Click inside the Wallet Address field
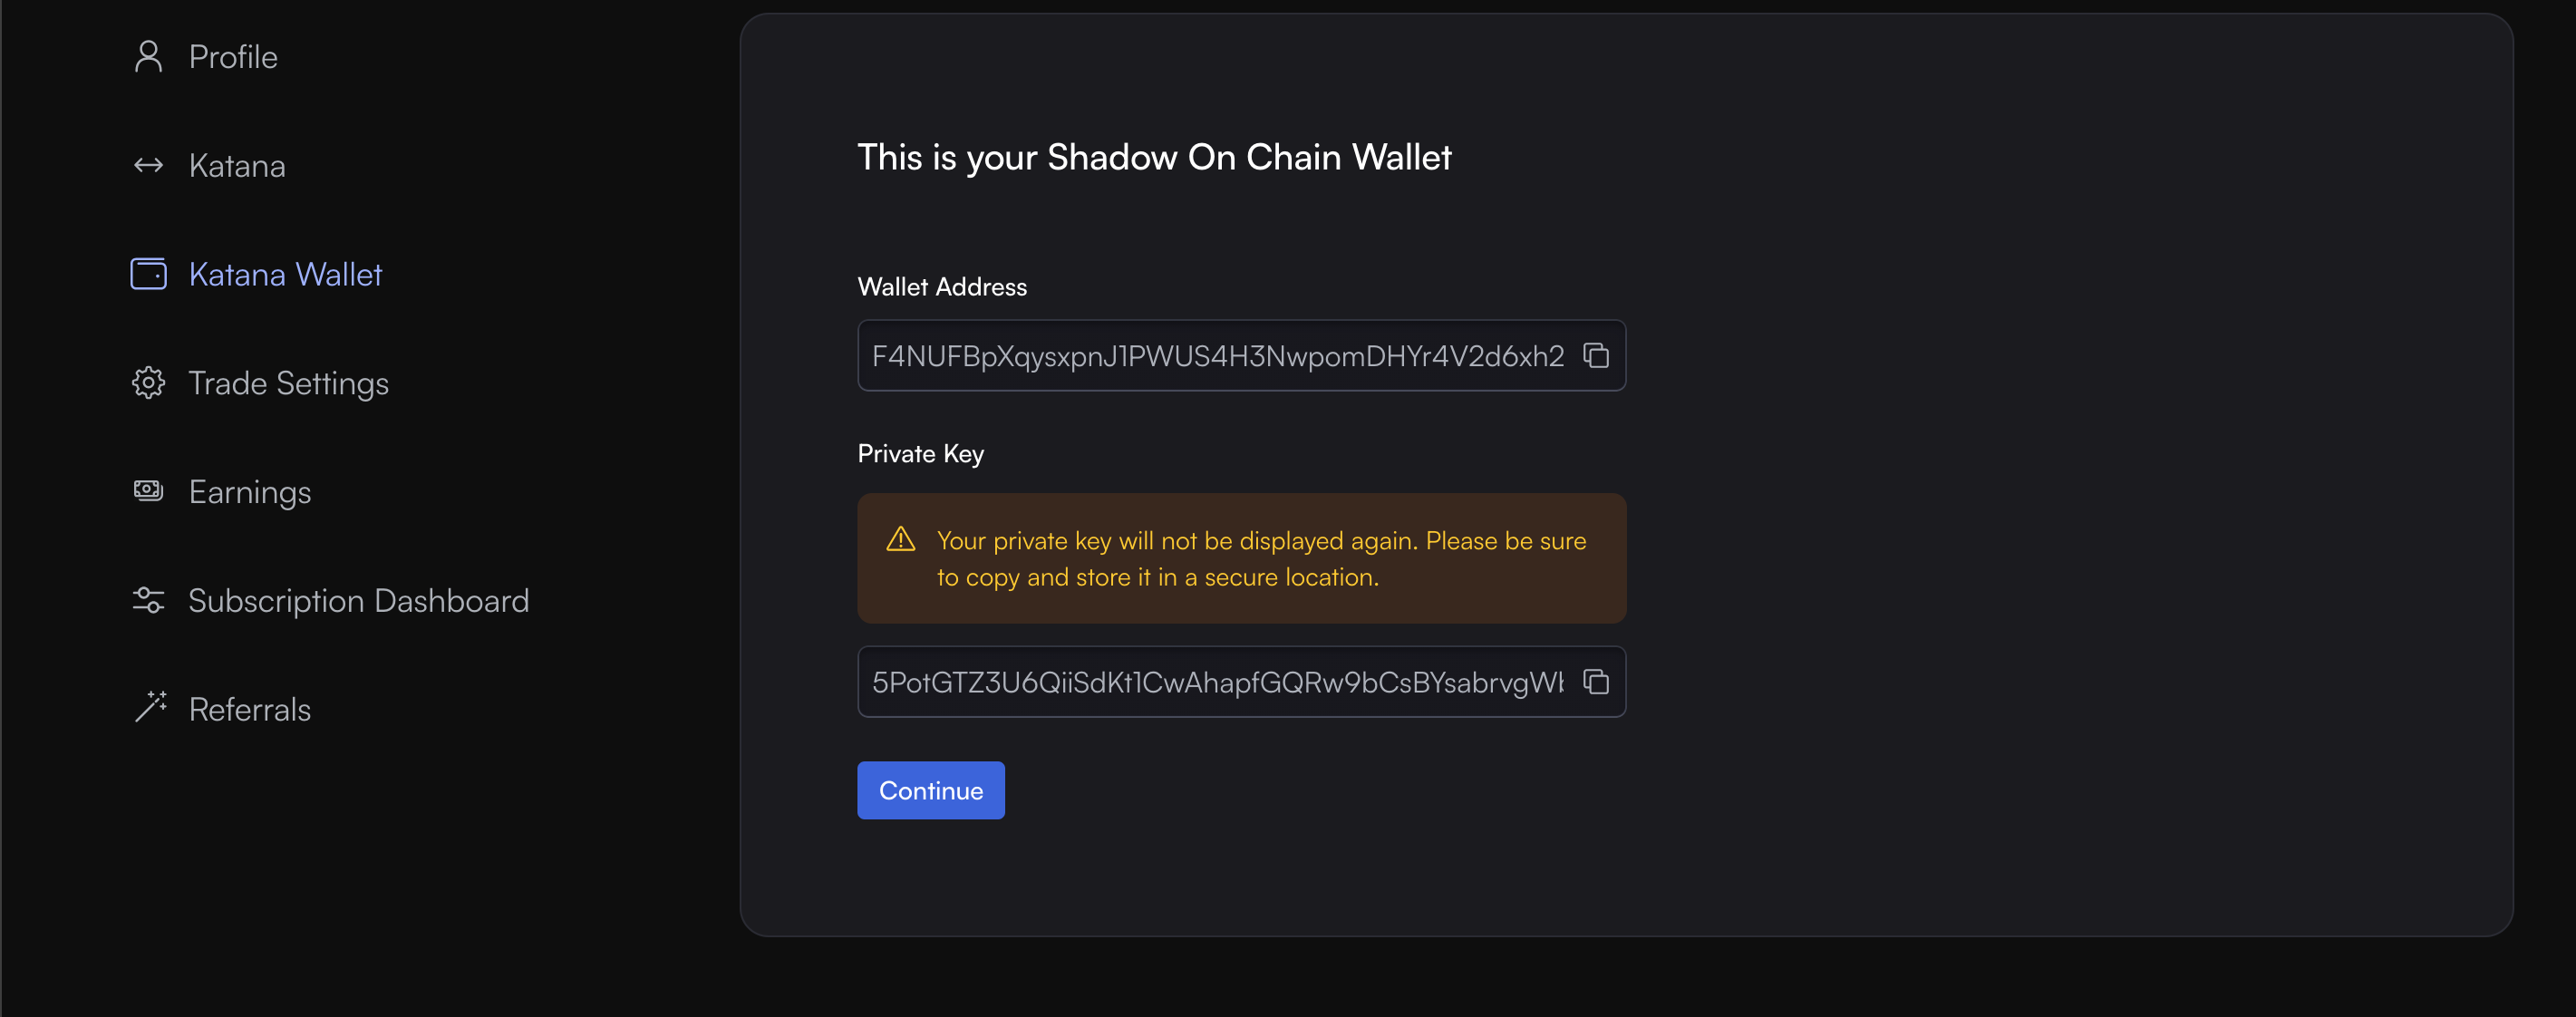 pos(1216,356)
